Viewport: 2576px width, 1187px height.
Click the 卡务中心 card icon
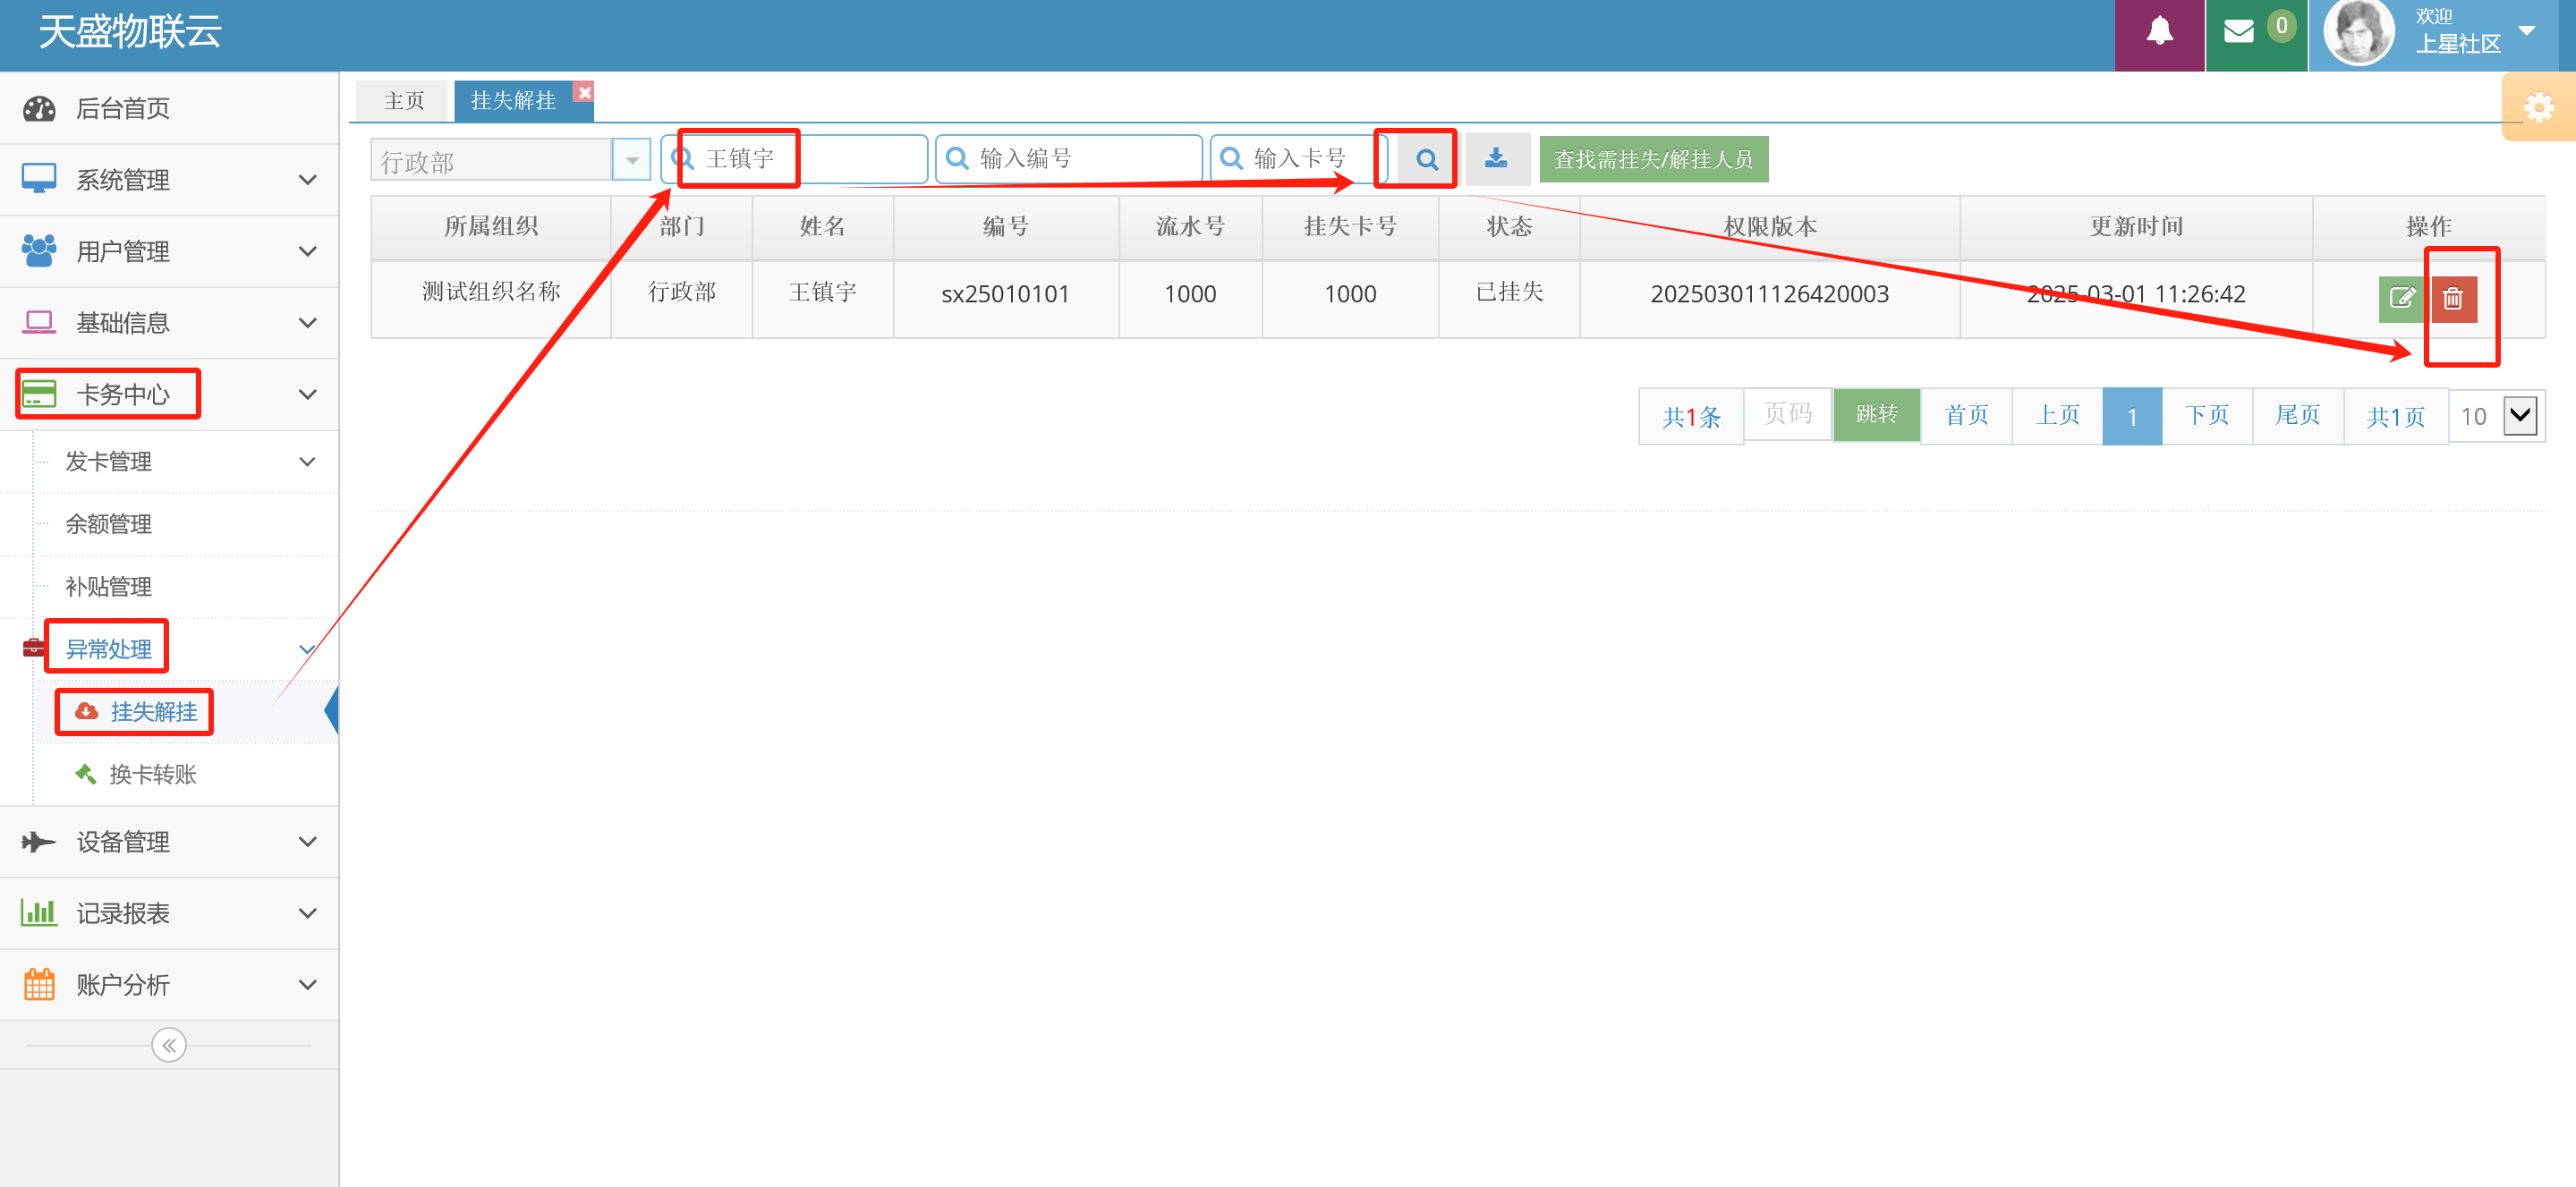[x=39, y=393]
